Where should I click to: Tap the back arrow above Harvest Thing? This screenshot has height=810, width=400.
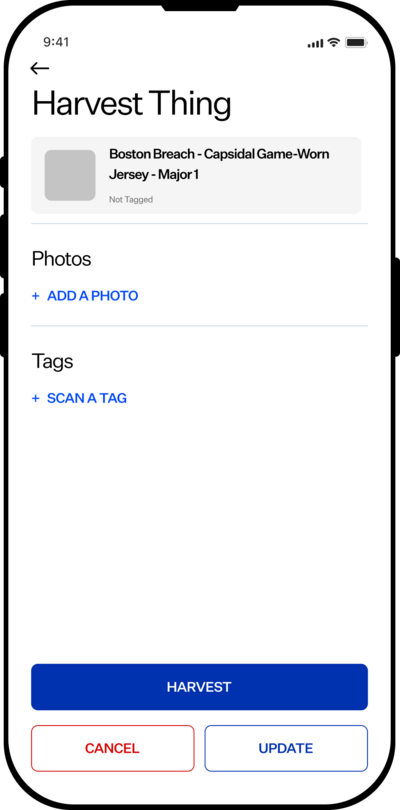39,68
